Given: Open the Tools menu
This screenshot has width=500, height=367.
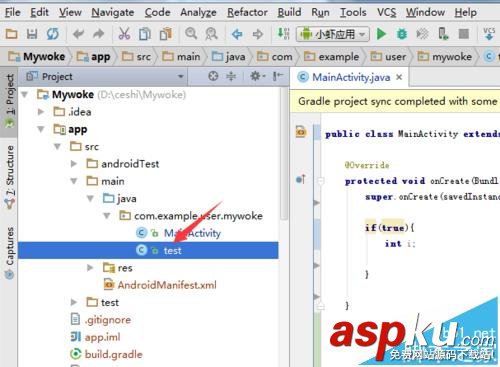Looking at the screenshot, I should 353,13.
